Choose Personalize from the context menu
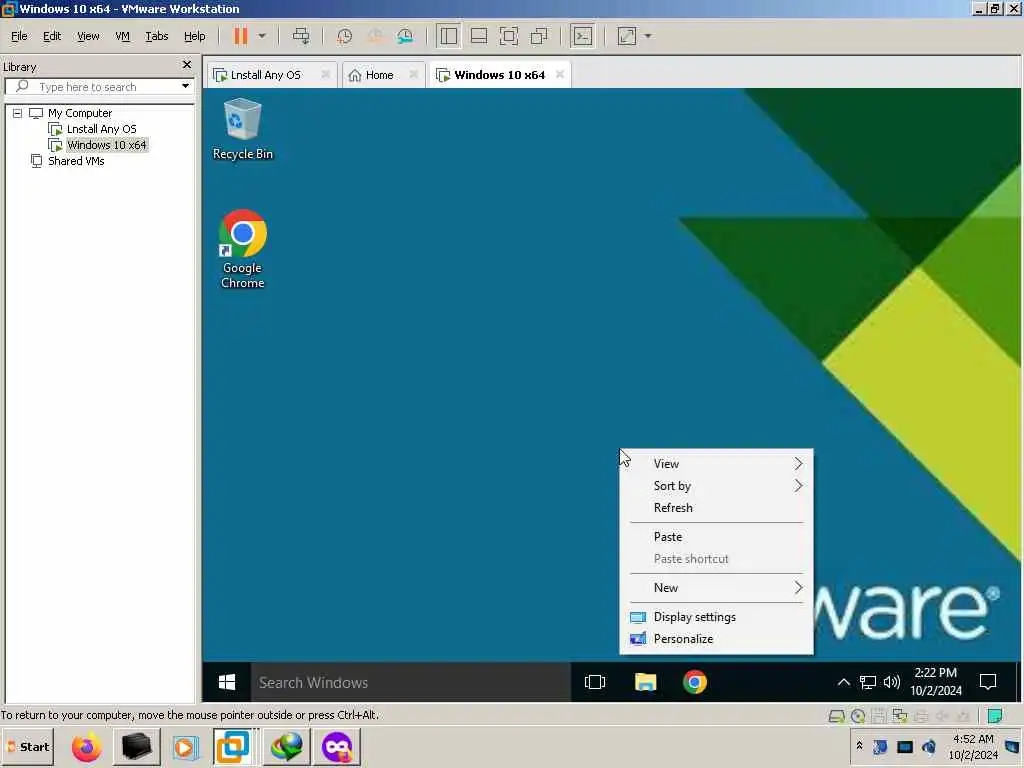The height and width of the screenshot is (768, 1024). click(716, 639)
